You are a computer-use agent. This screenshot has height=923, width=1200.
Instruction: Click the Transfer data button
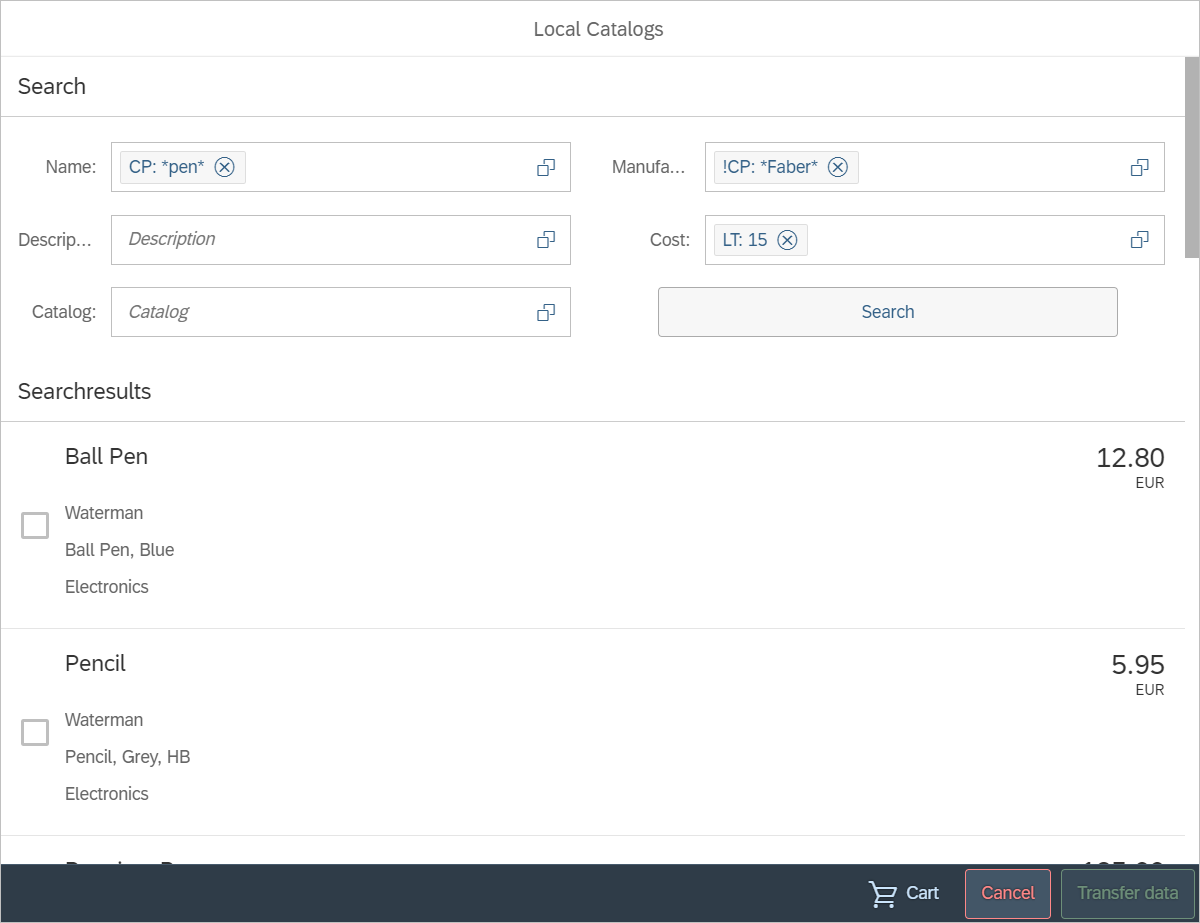point(1127,894)
